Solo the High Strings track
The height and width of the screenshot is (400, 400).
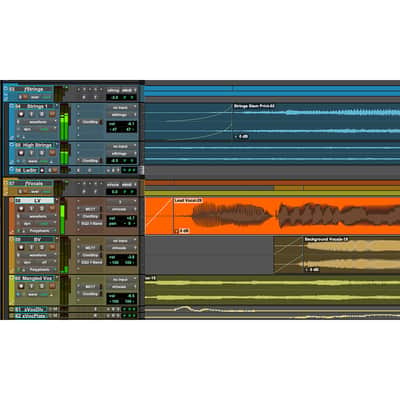42,153
